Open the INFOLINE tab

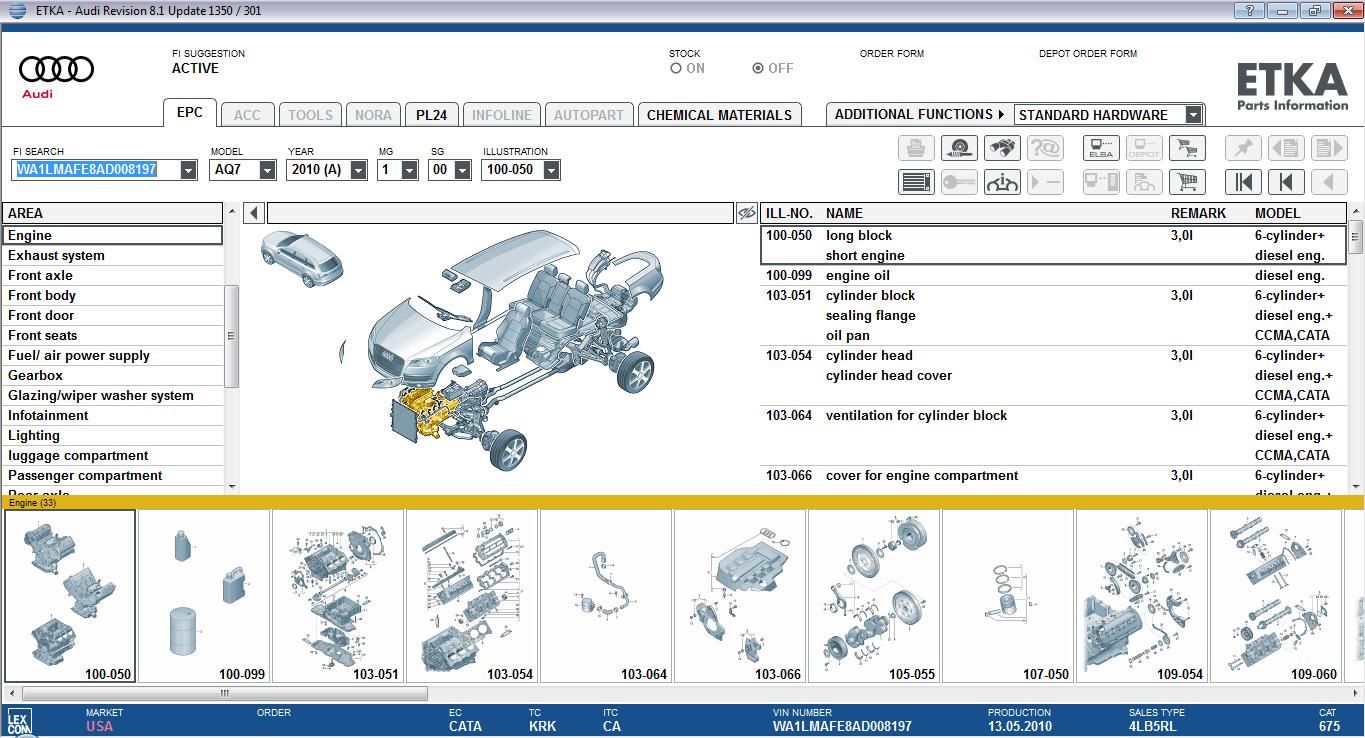click(502, 115)
